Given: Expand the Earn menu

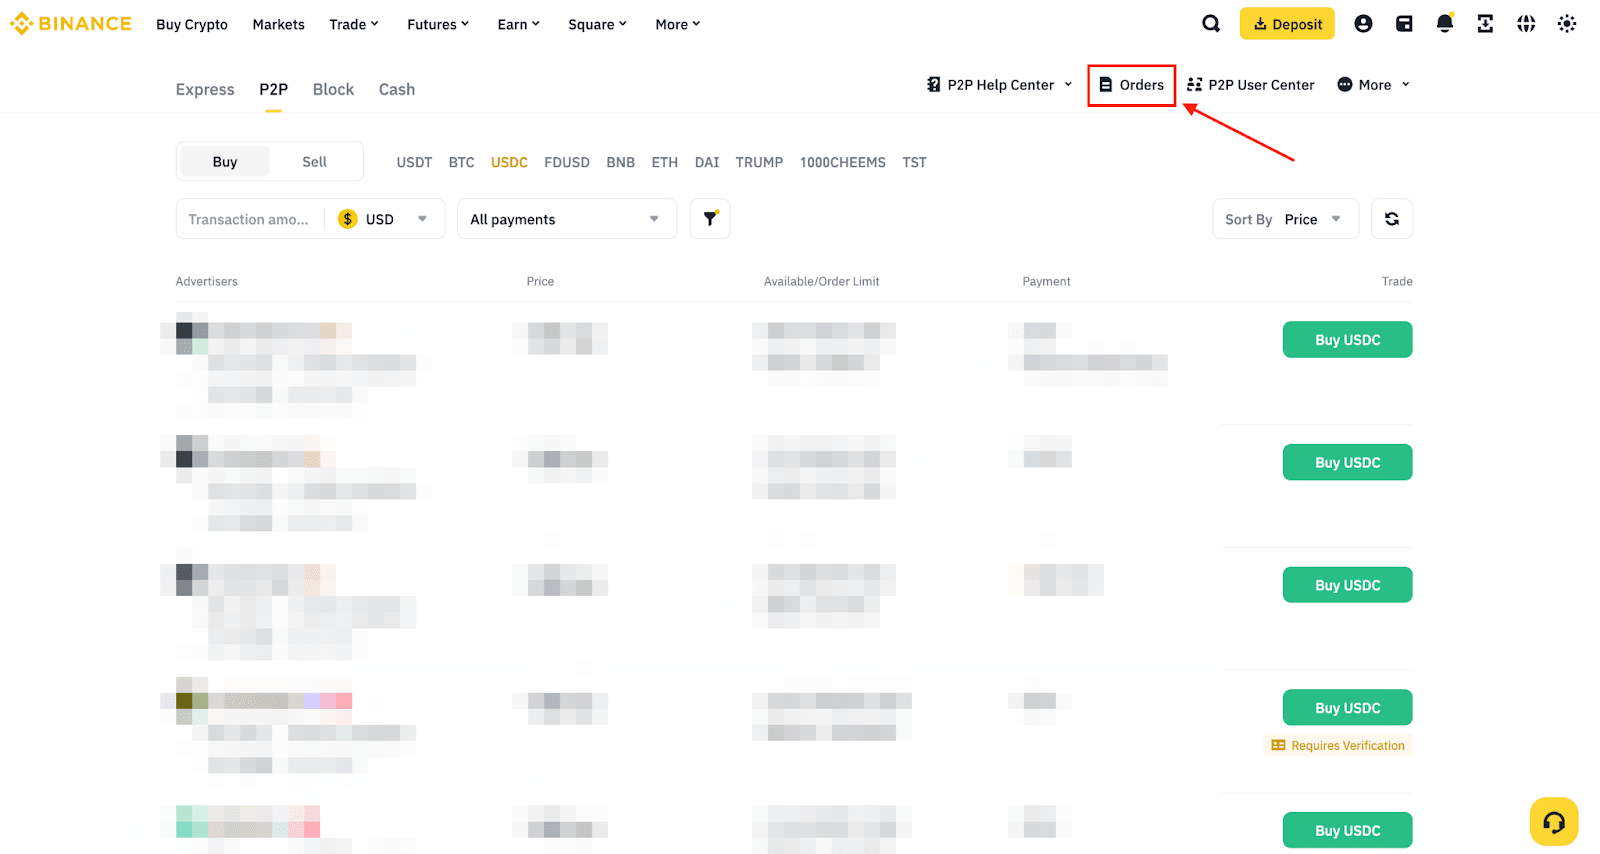Looking at the screenshot, I should click(x=519, y=24).
